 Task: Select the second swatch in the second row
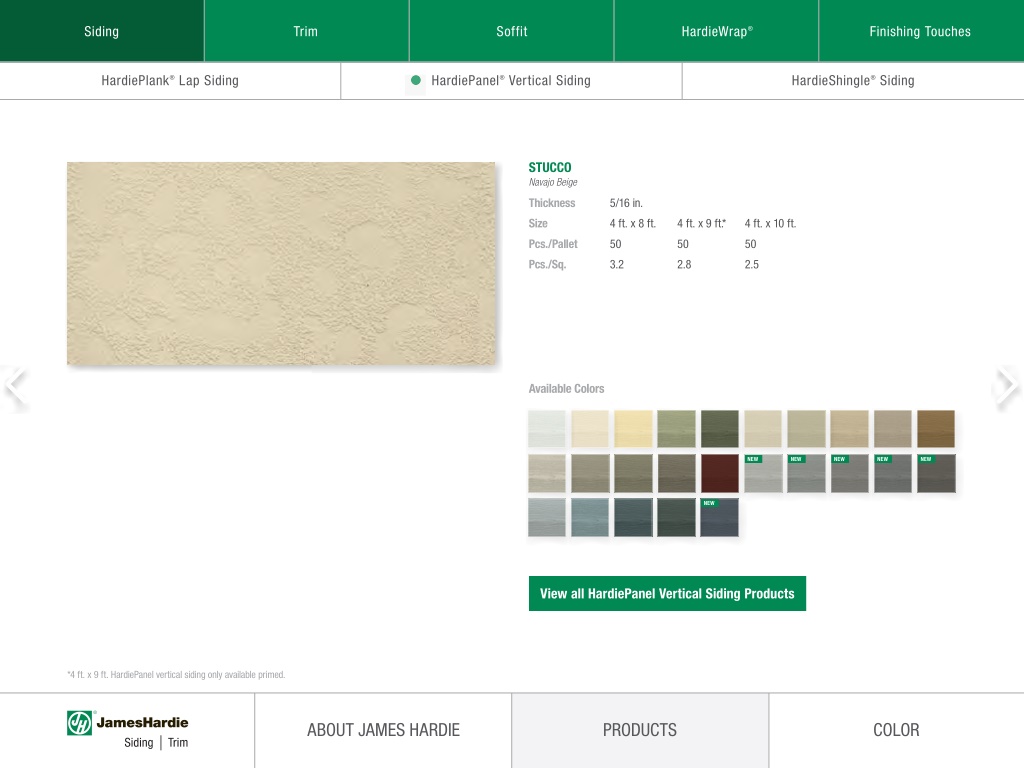coord(590,473)
